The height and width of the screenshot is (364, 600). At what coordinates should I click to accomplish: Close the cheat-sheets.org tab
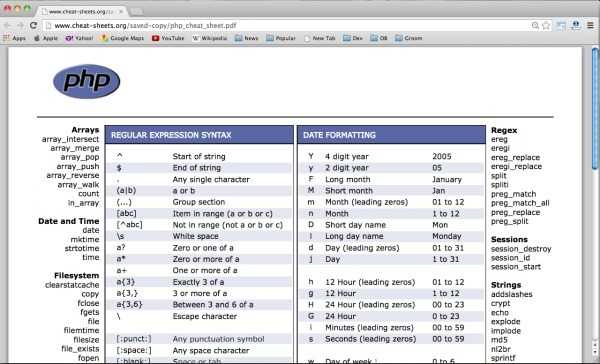(x=121, y=11)
